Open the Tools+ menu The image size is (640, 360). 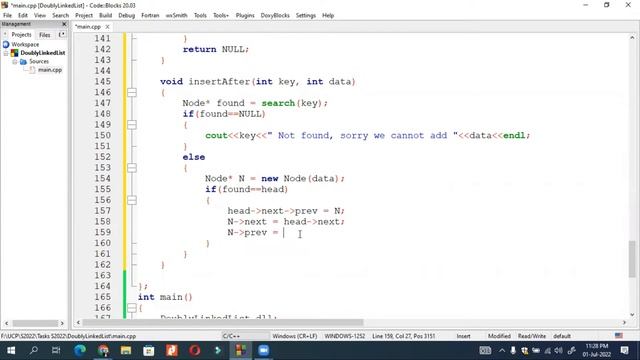click(x=221, y=15)
